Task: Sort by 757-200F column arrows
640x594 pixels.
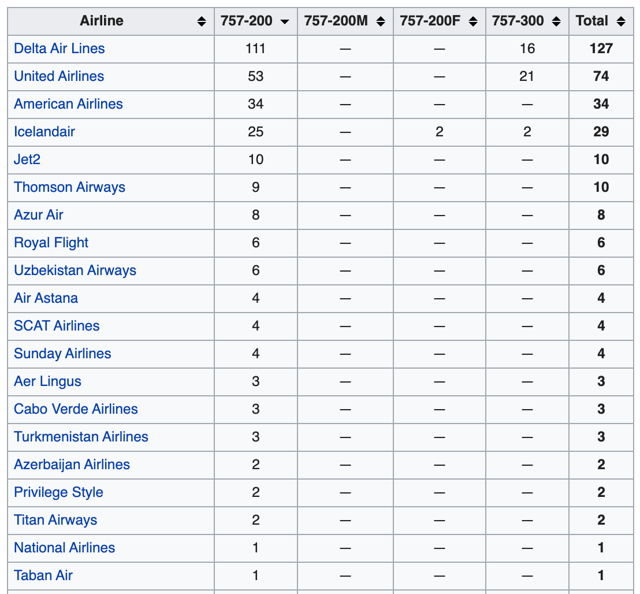Action: 473,21
